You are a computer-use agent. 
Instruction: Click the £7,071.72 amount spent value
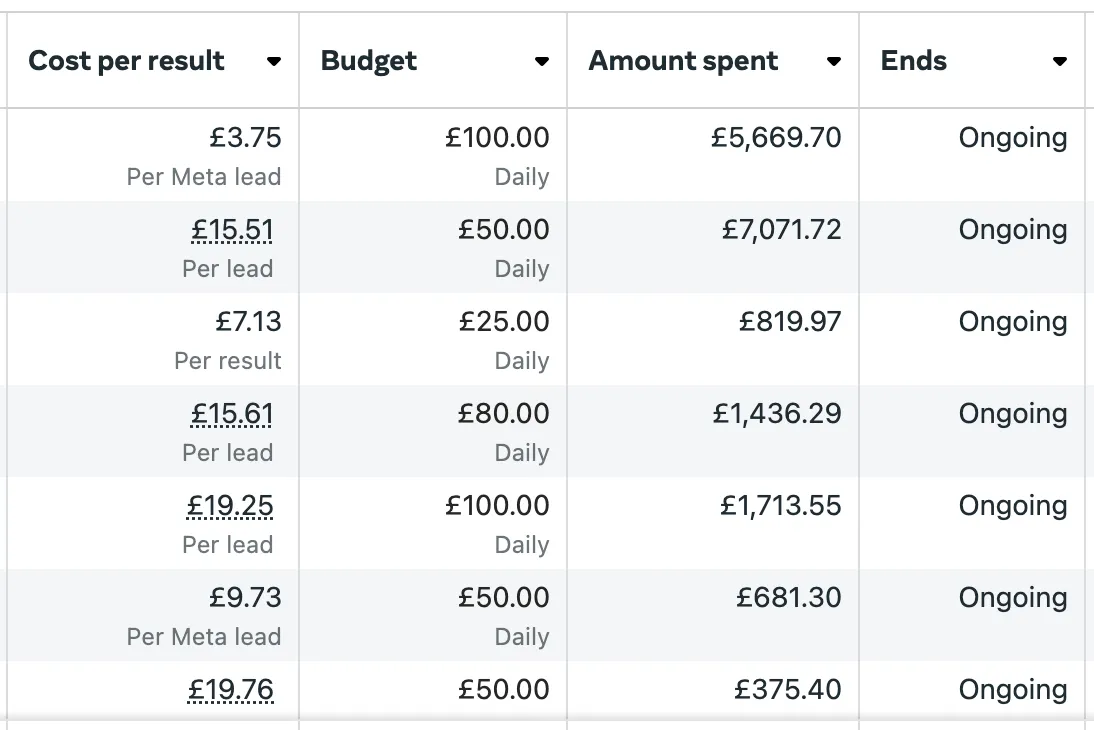pyautogui.click(x=782, y=231)
